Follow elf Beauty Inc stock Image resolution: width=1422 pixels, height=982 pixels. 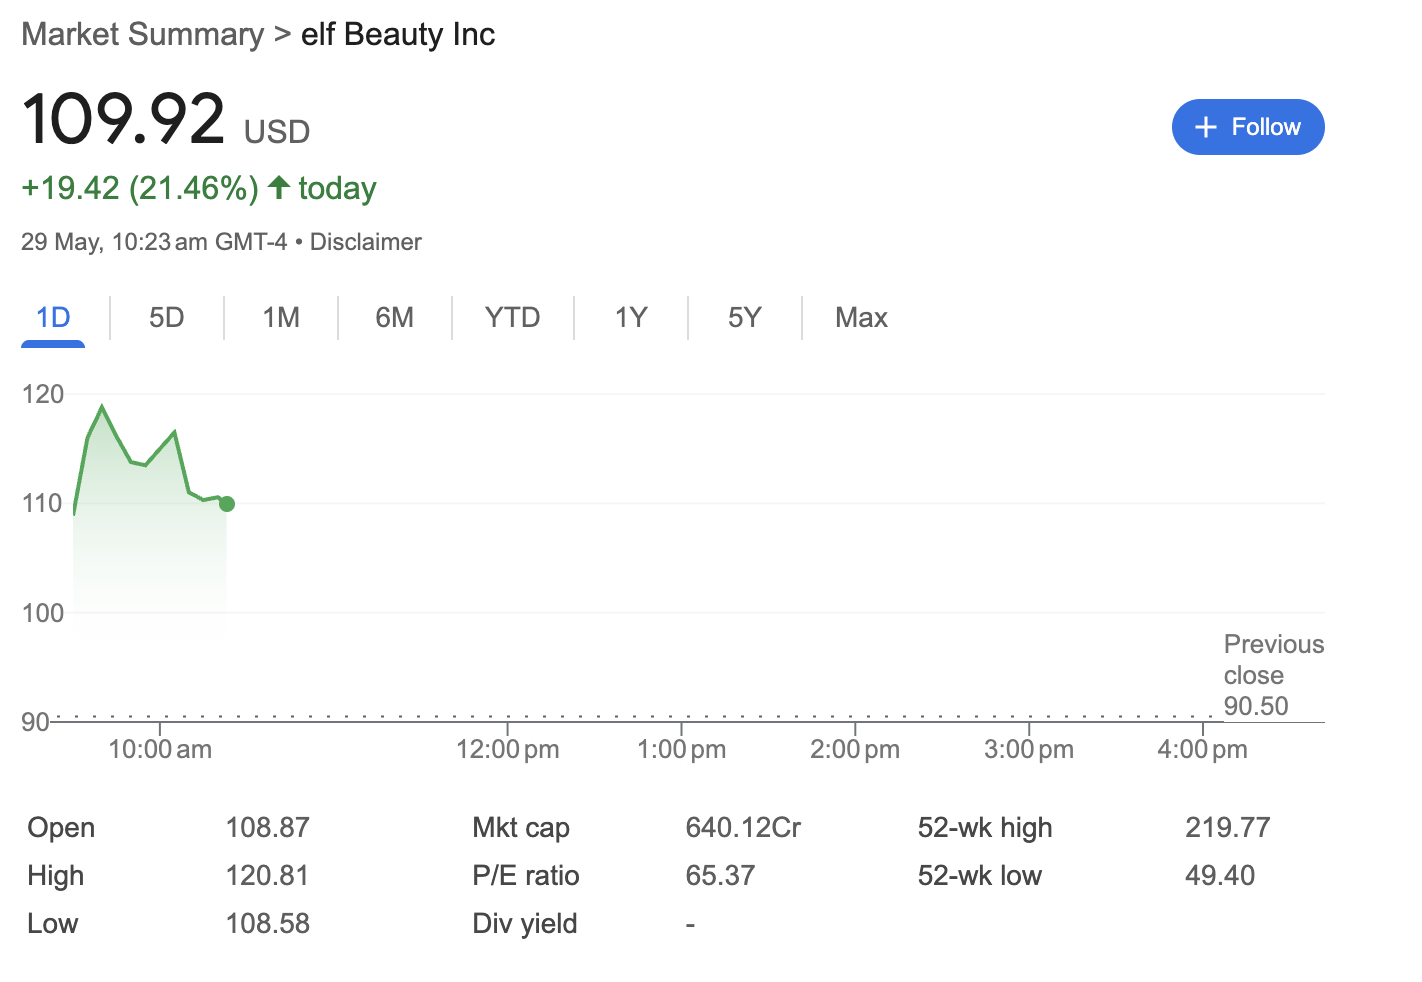tap(1248, 127)
